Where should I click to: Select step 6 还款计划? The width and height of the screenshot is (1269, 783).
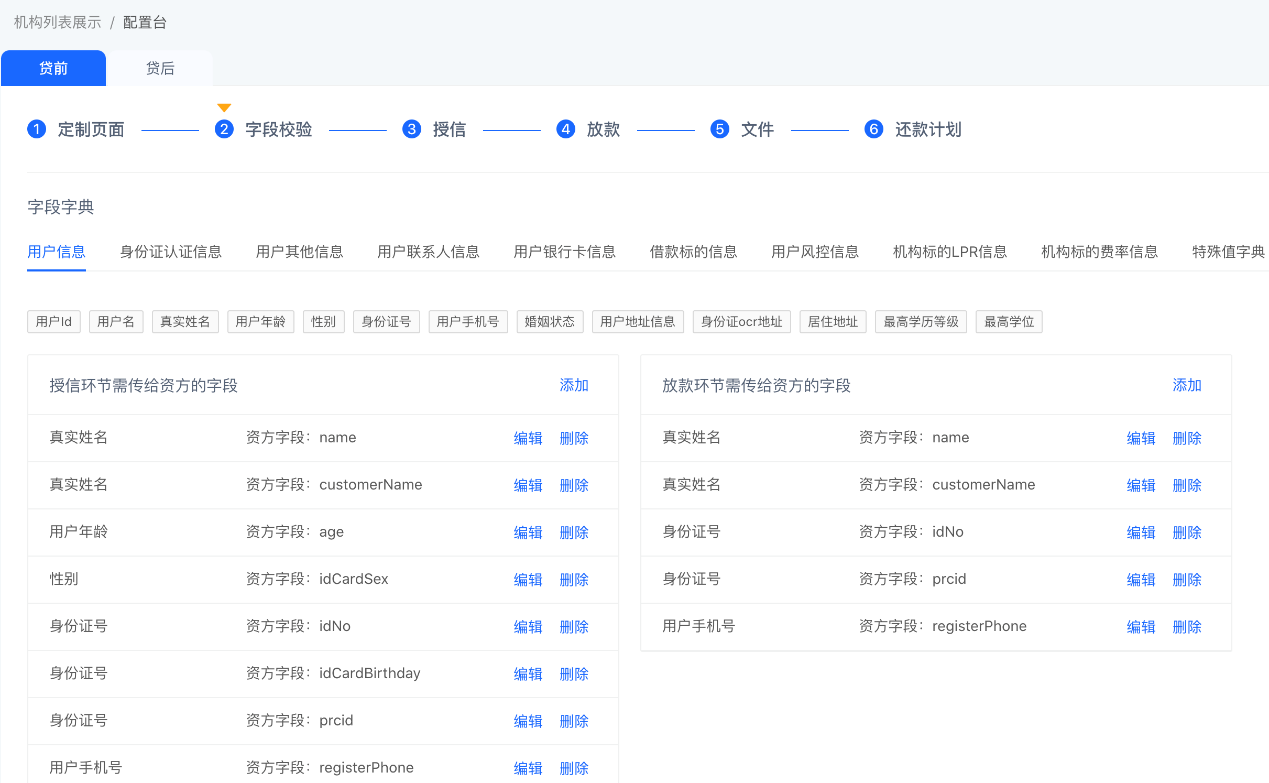(913, 129)
